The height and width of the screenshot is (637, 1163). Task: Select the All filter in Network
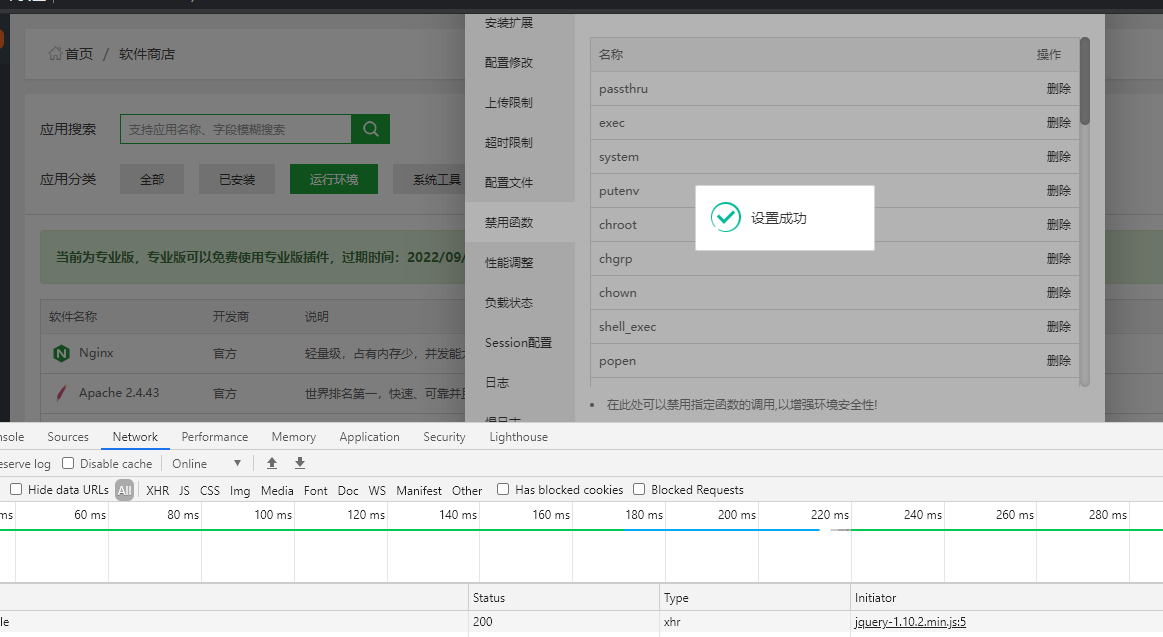click(x=125, y=490)
